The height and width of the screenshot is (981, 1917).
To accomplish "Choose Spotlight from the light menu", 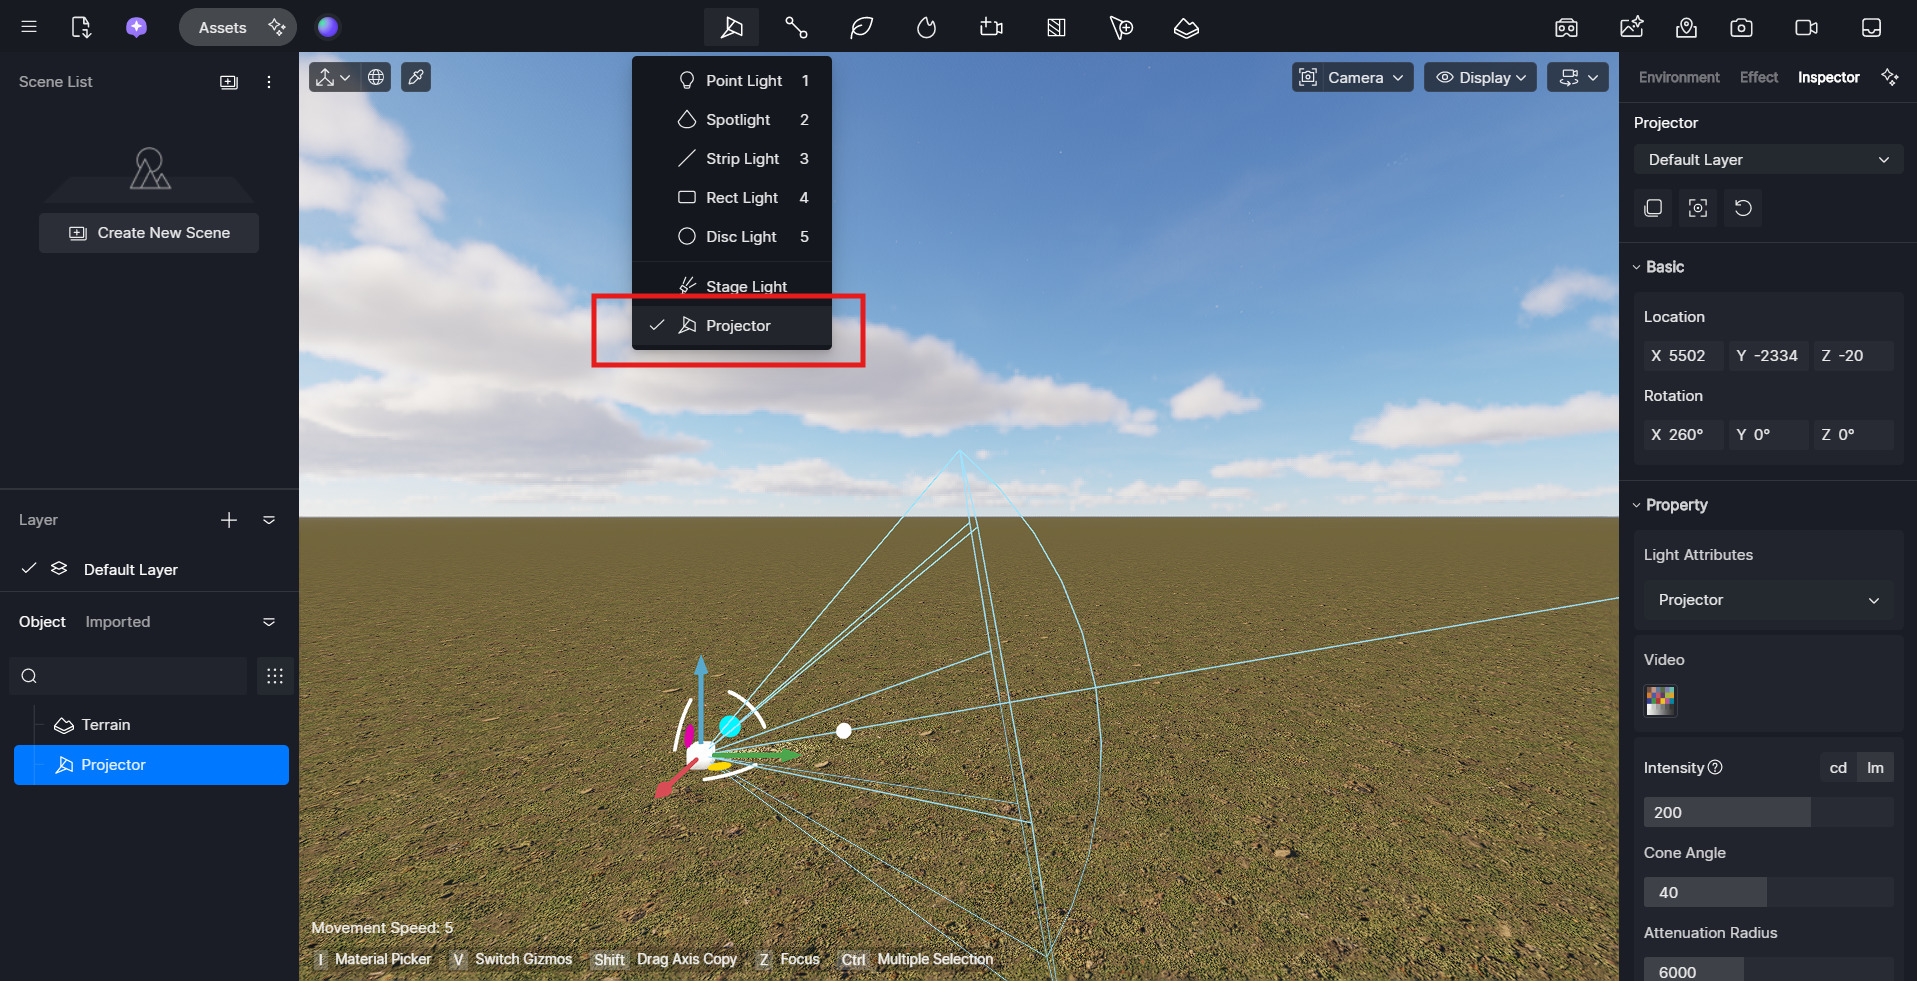I will point(738,120).
